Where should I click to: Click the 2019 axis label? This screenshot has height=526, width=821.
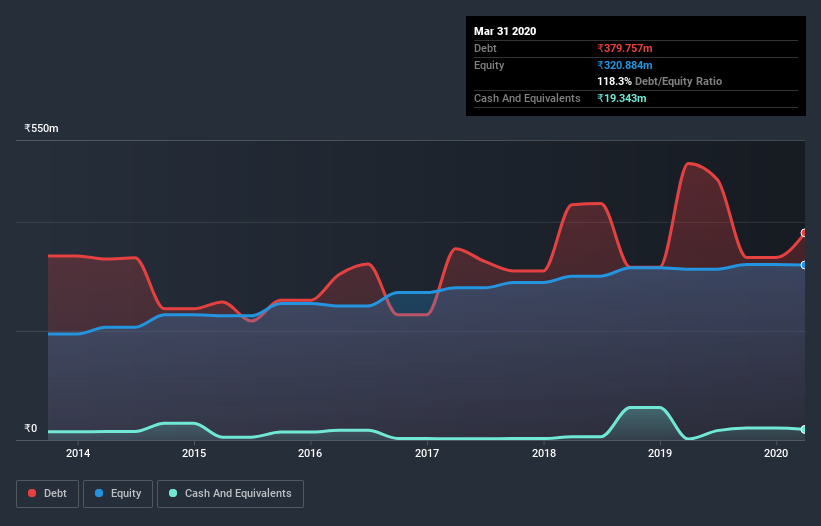pos(660,453)
